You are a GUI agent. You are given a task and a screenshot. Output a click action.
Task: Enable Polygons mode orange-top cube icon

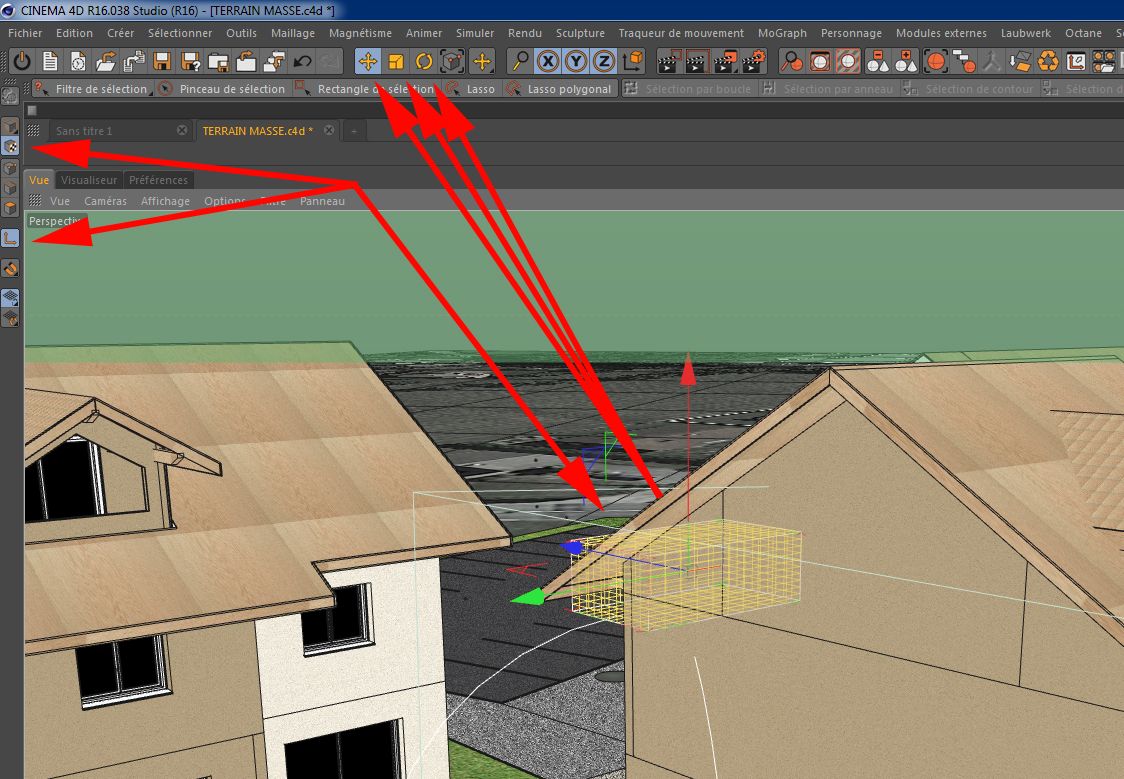pos(10,209)
